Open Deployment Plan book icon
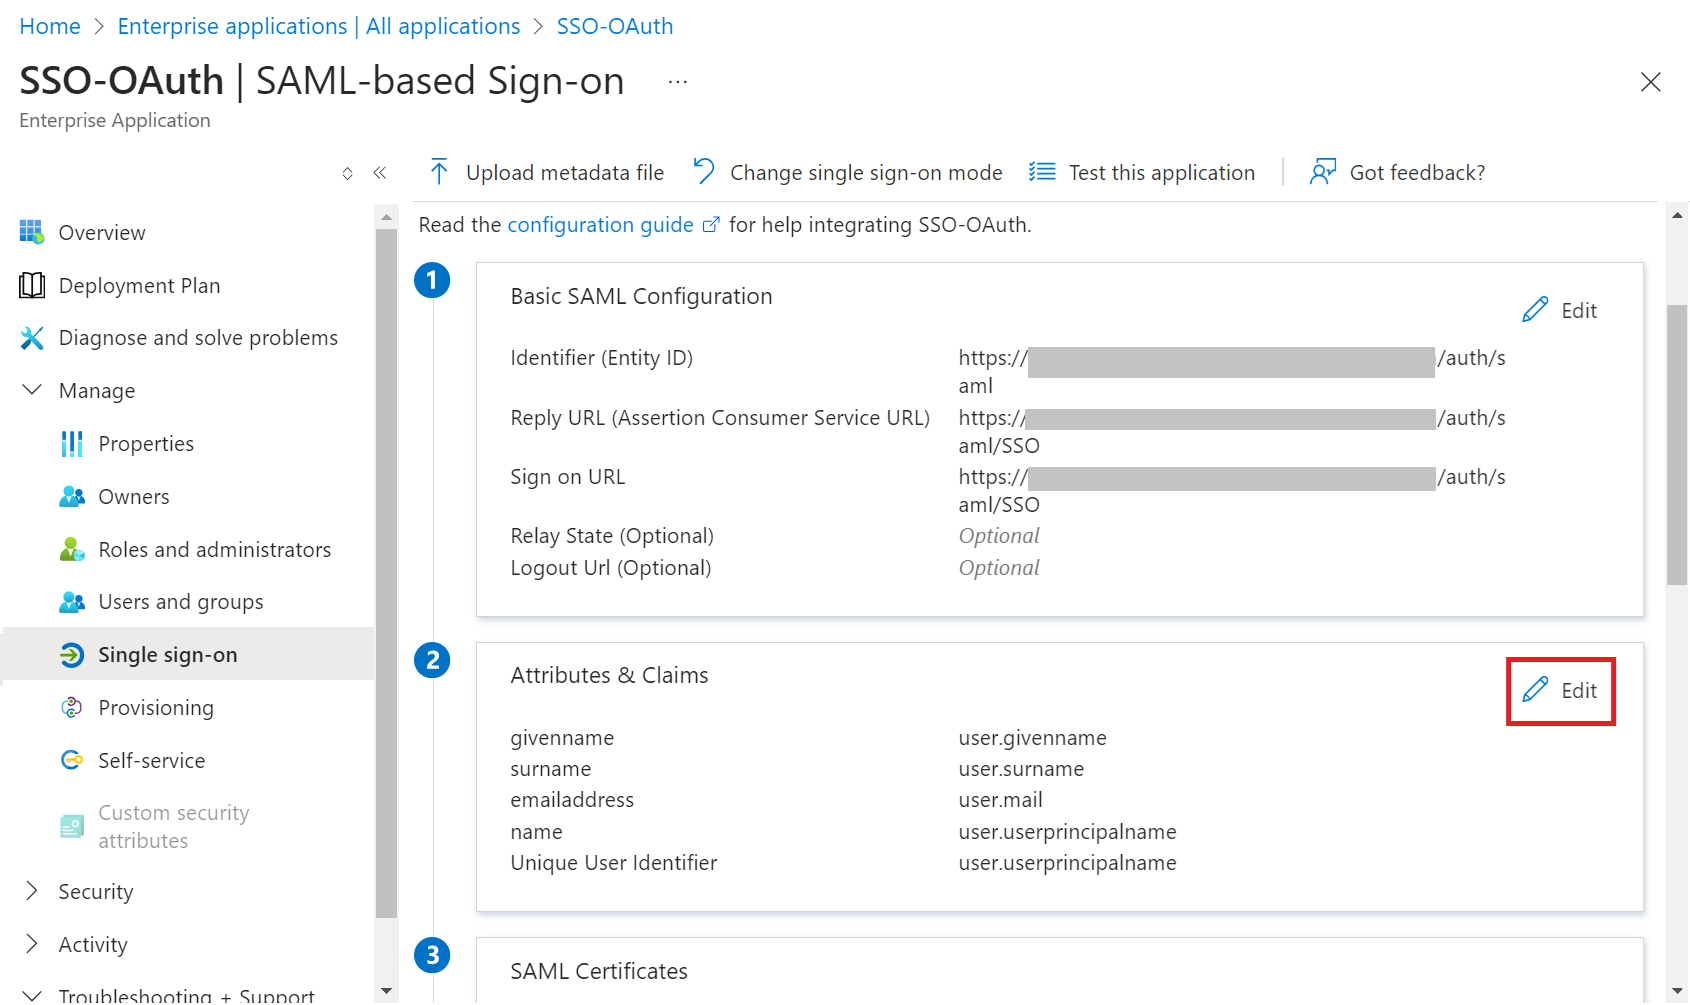The image size is (1690, 1005). [32, 286]
